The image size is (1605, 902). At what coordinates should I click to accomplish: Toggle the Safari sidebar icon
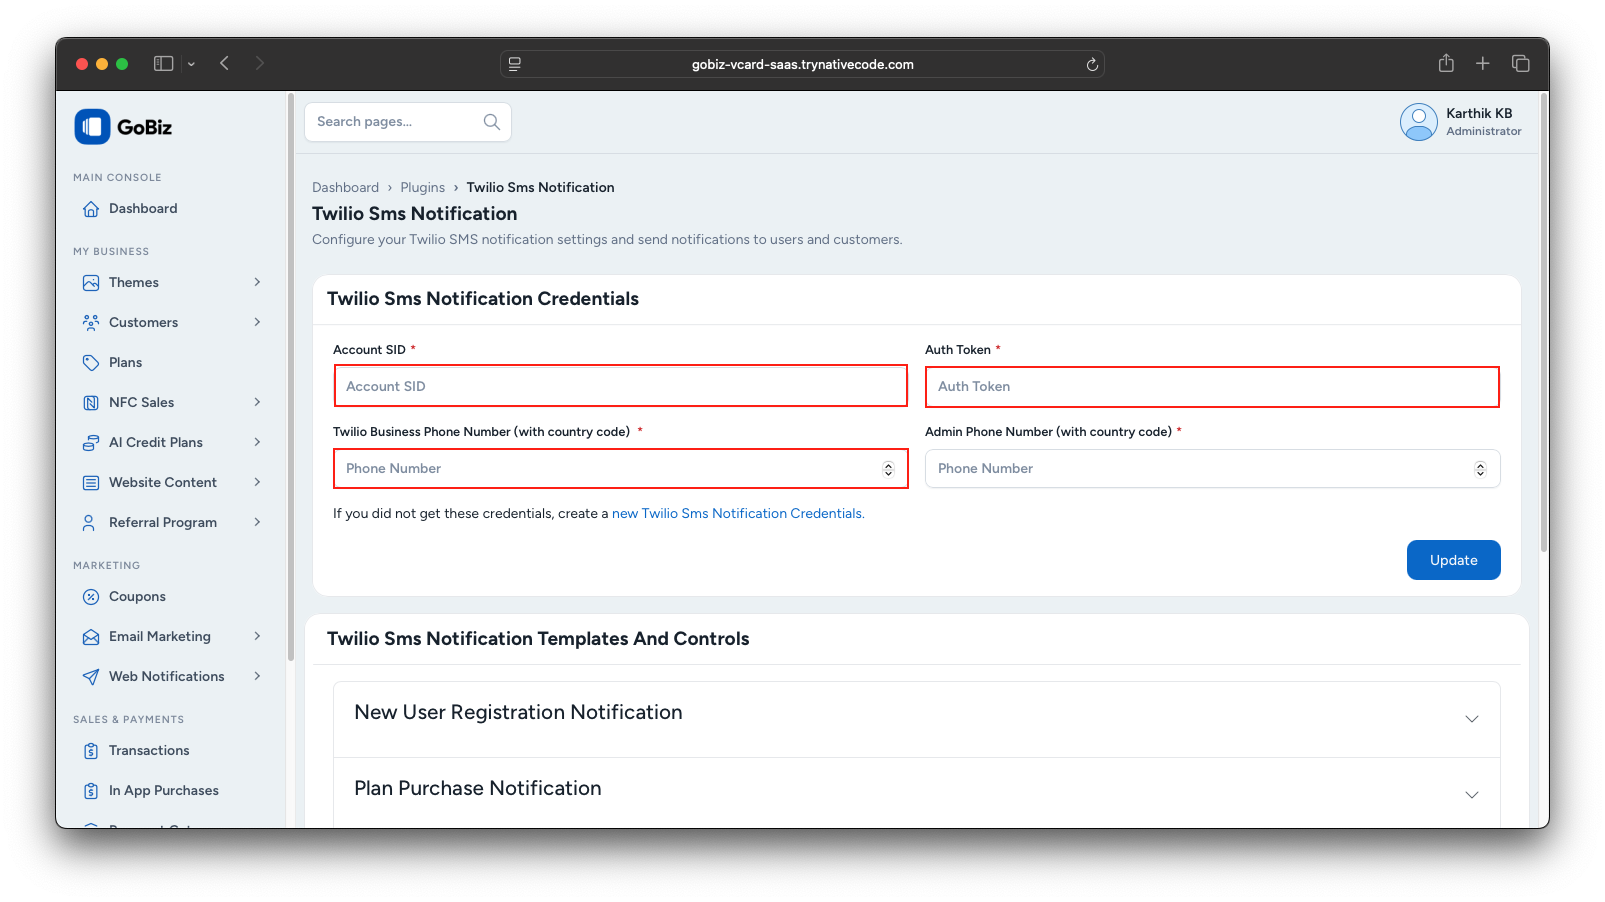tap(164, 64)
